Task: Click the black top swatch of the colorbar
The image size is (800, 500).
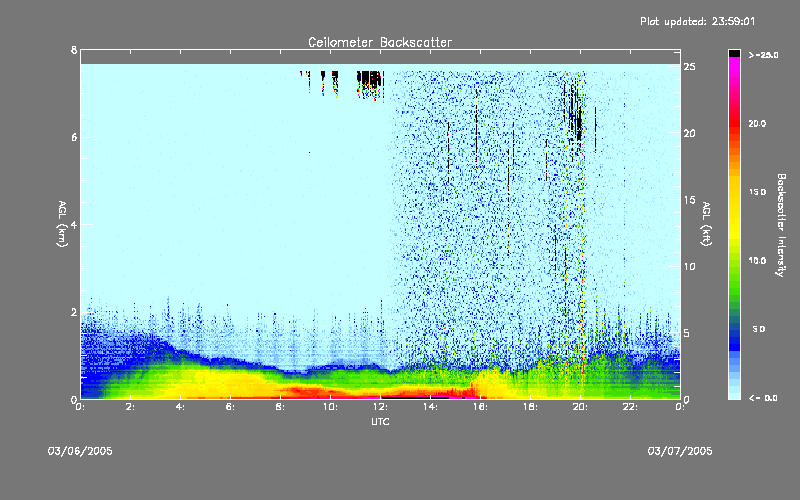Action: click(x=734, y=53)
